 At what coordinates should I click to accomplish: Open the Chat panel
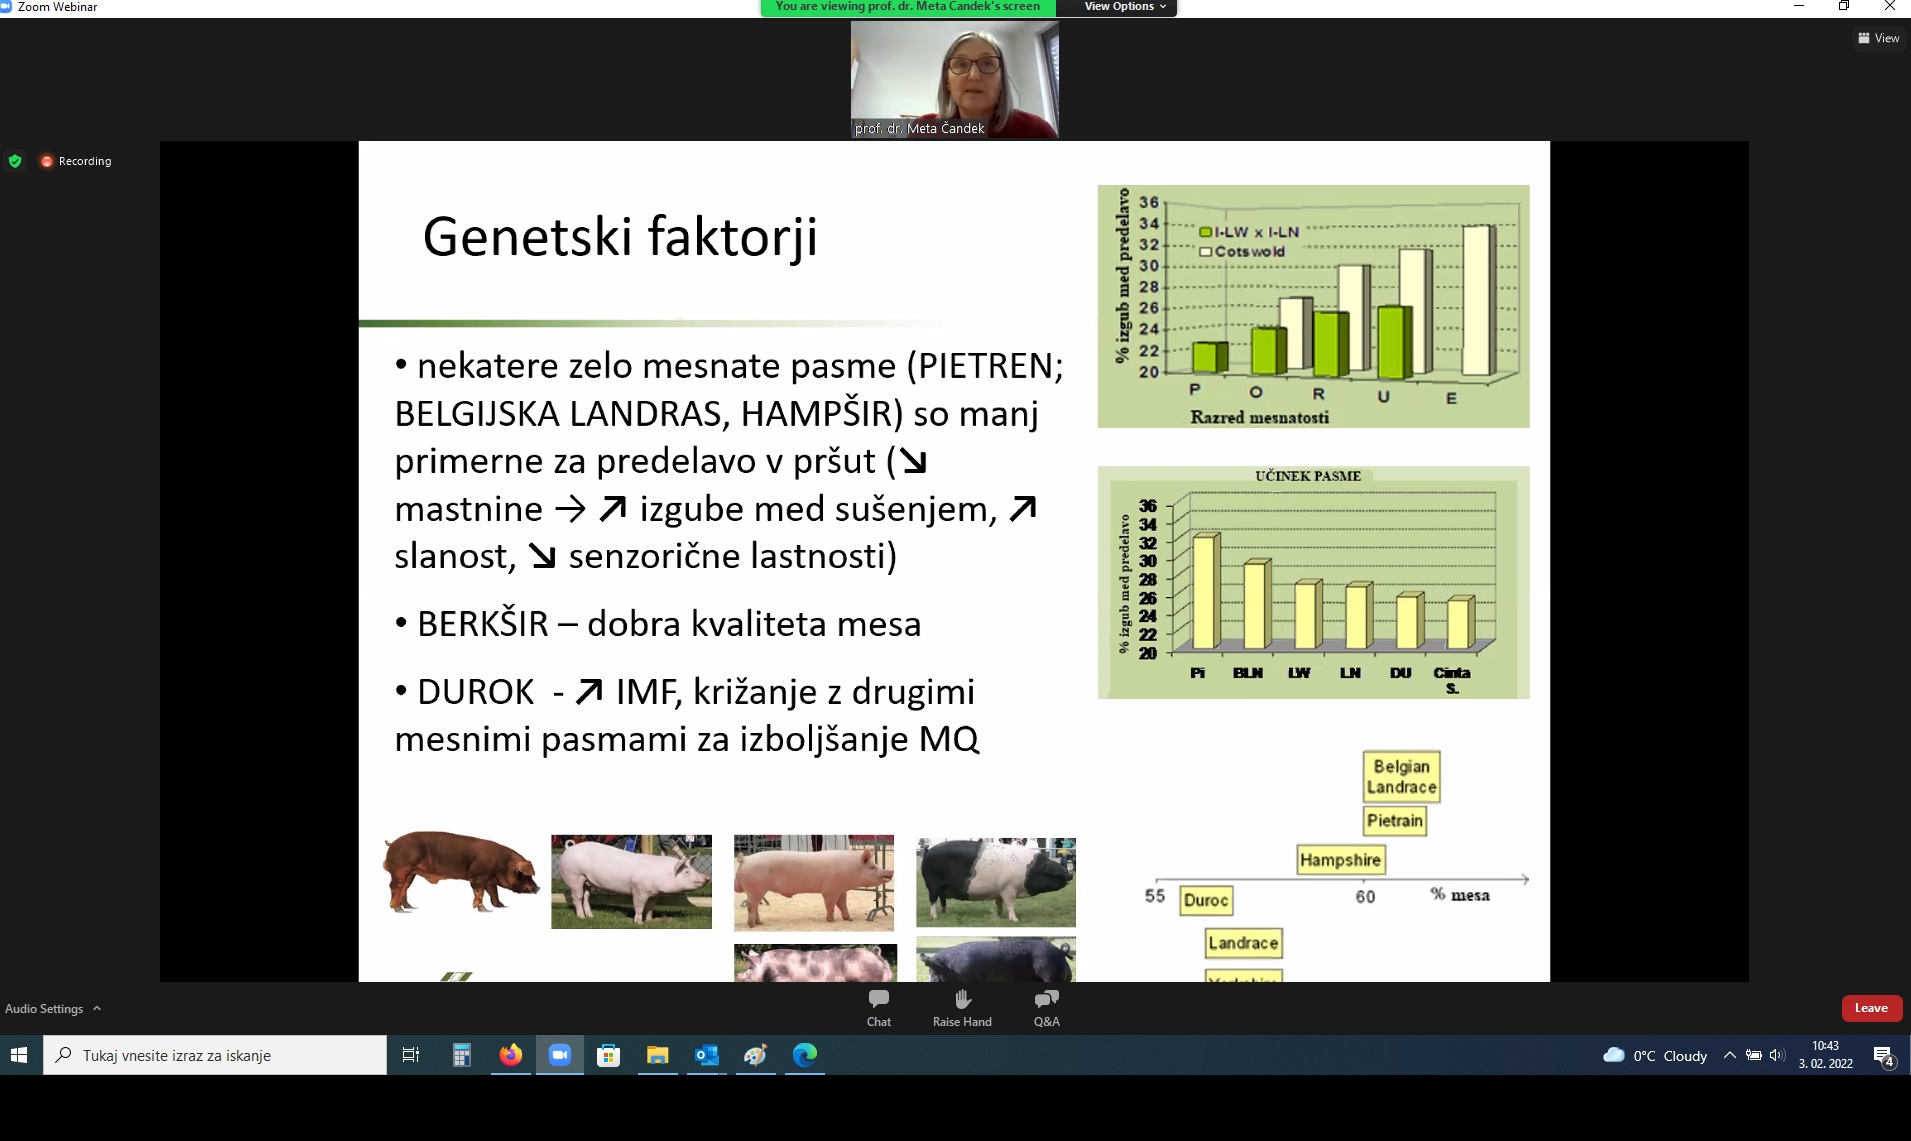tap(878, 1006)
